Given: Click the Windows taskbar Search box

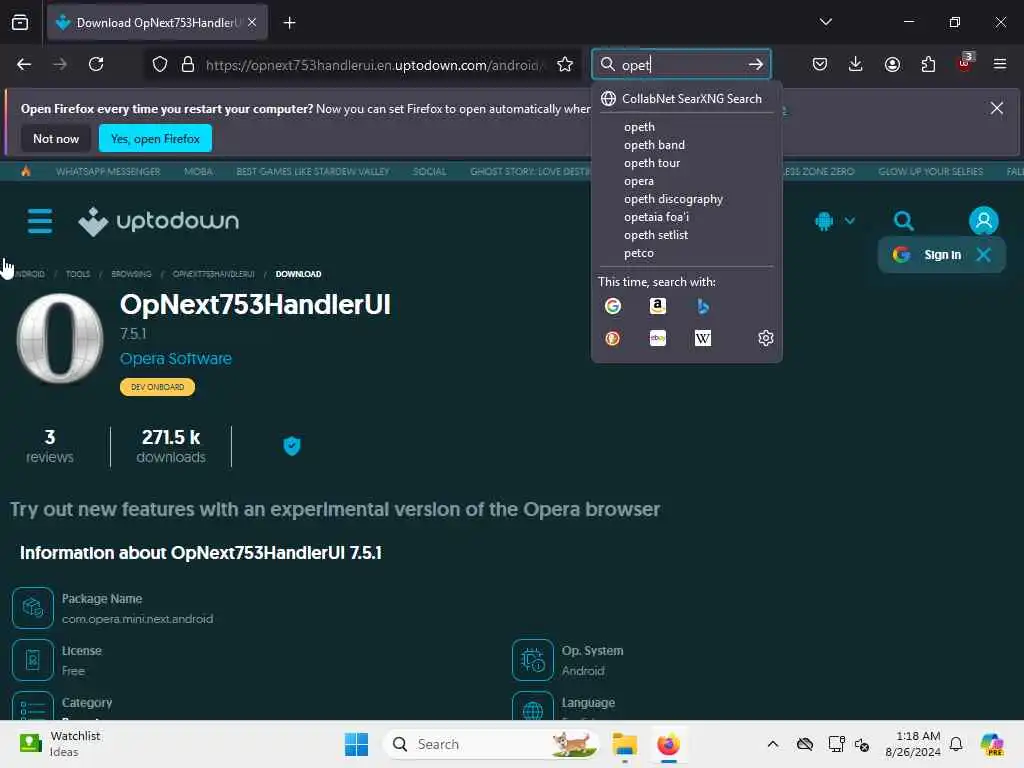Looking at the screenshot, I should pyautogui.click(x=491, y=744).
